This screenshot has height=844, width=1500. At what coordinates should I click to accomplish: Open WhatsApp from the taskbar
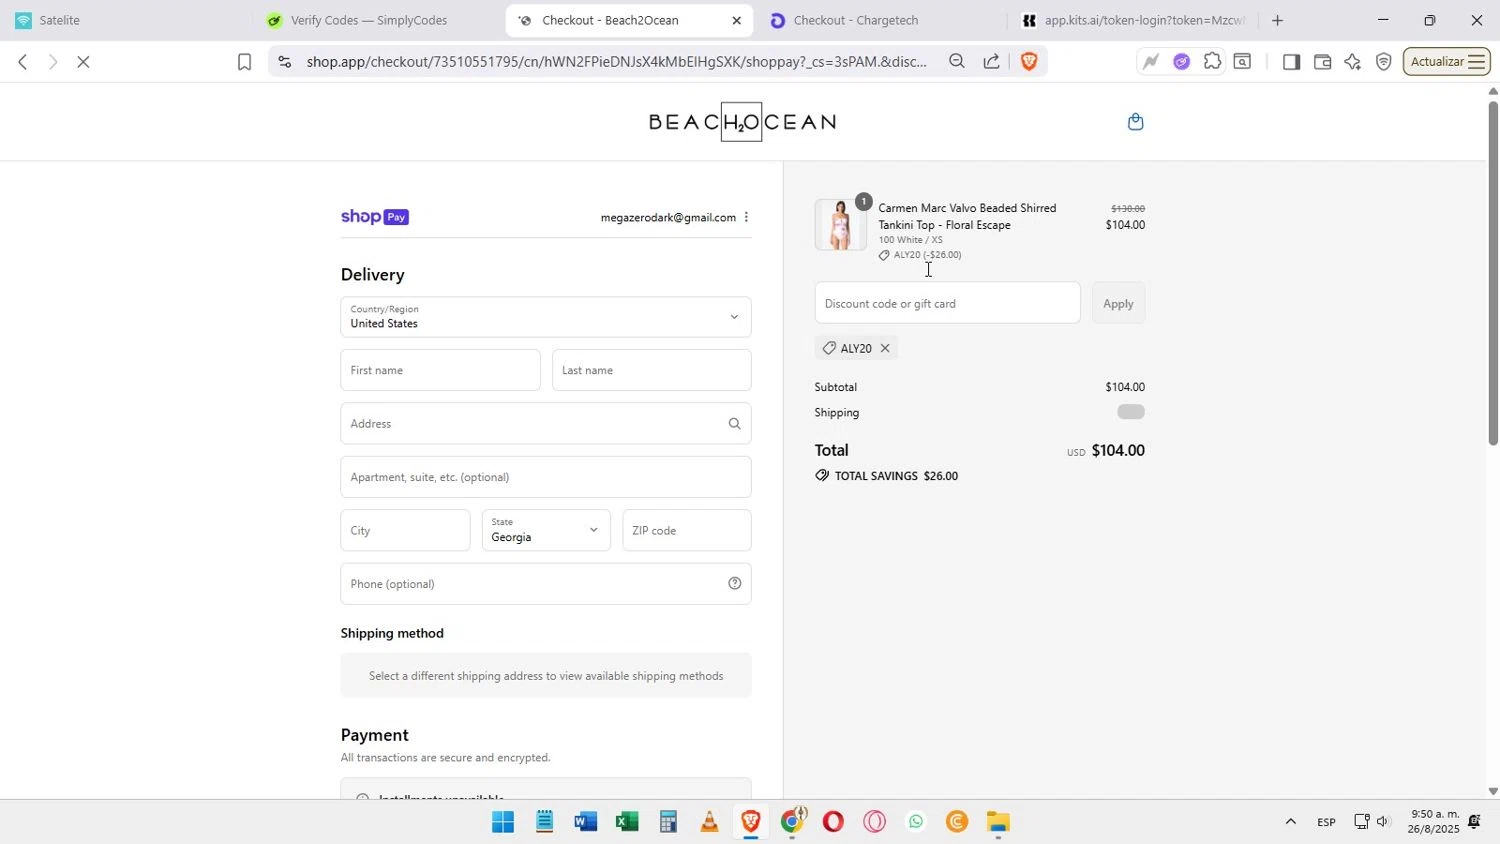(x=916, y=822)
